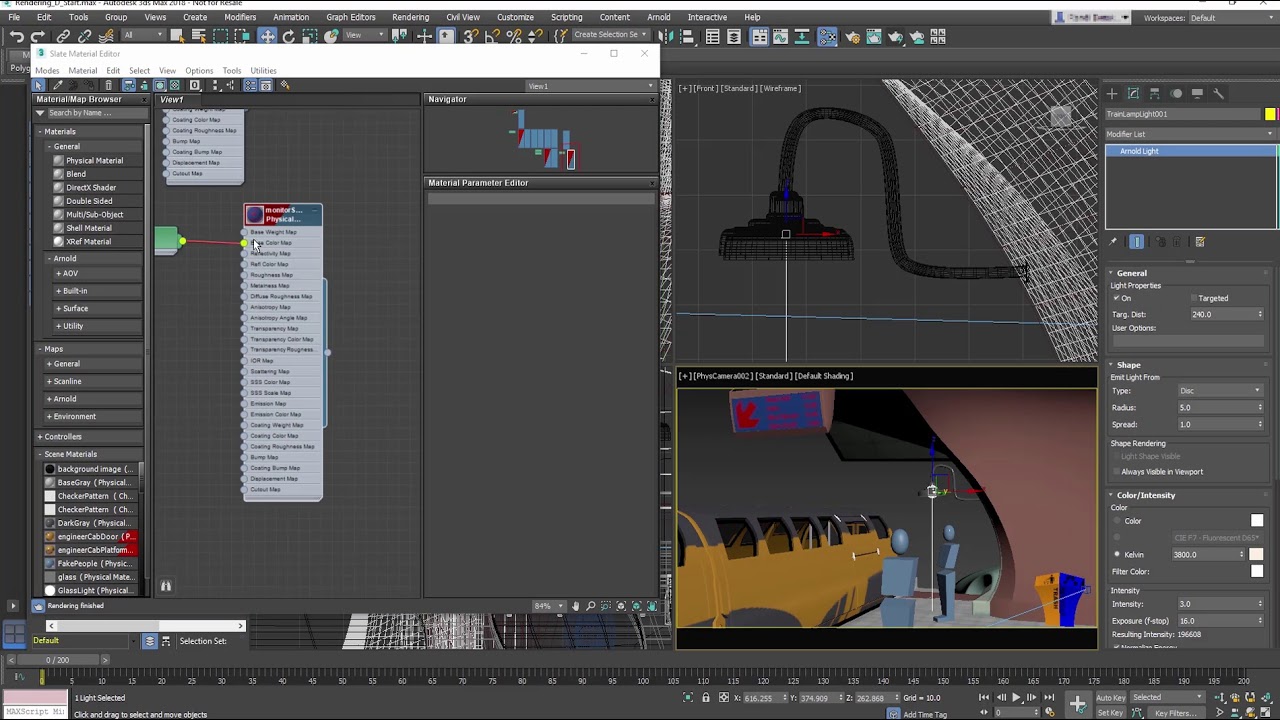
Task: Toggle the selection lock icon in status bar
Action: [x=706, y=697]
